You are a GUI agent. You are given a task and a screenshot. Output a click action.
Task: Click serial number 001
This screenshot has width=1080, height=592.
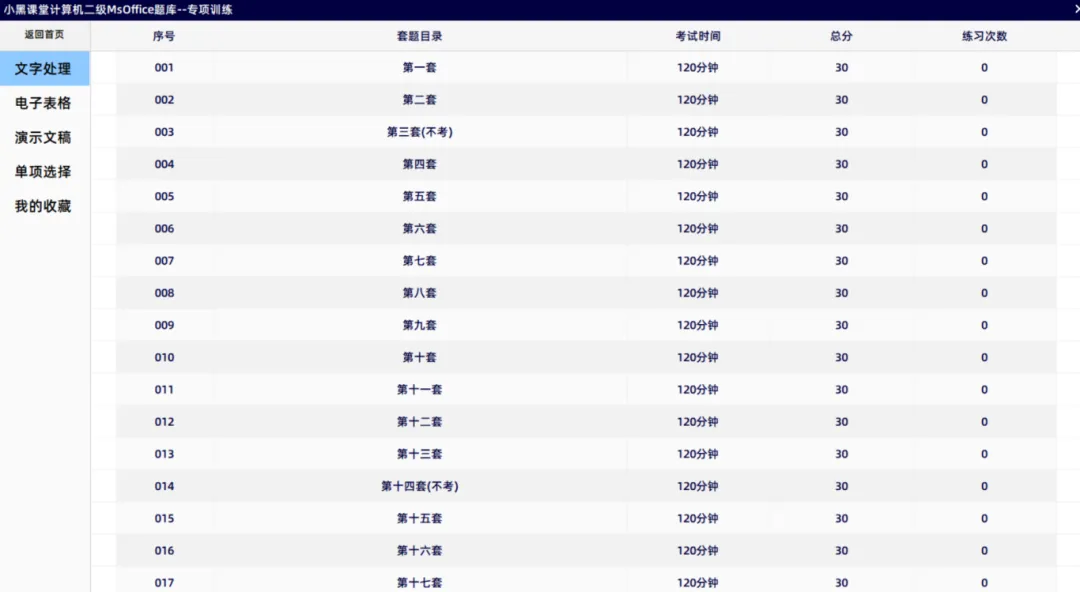pyautogui.click(x=164, y=68)
